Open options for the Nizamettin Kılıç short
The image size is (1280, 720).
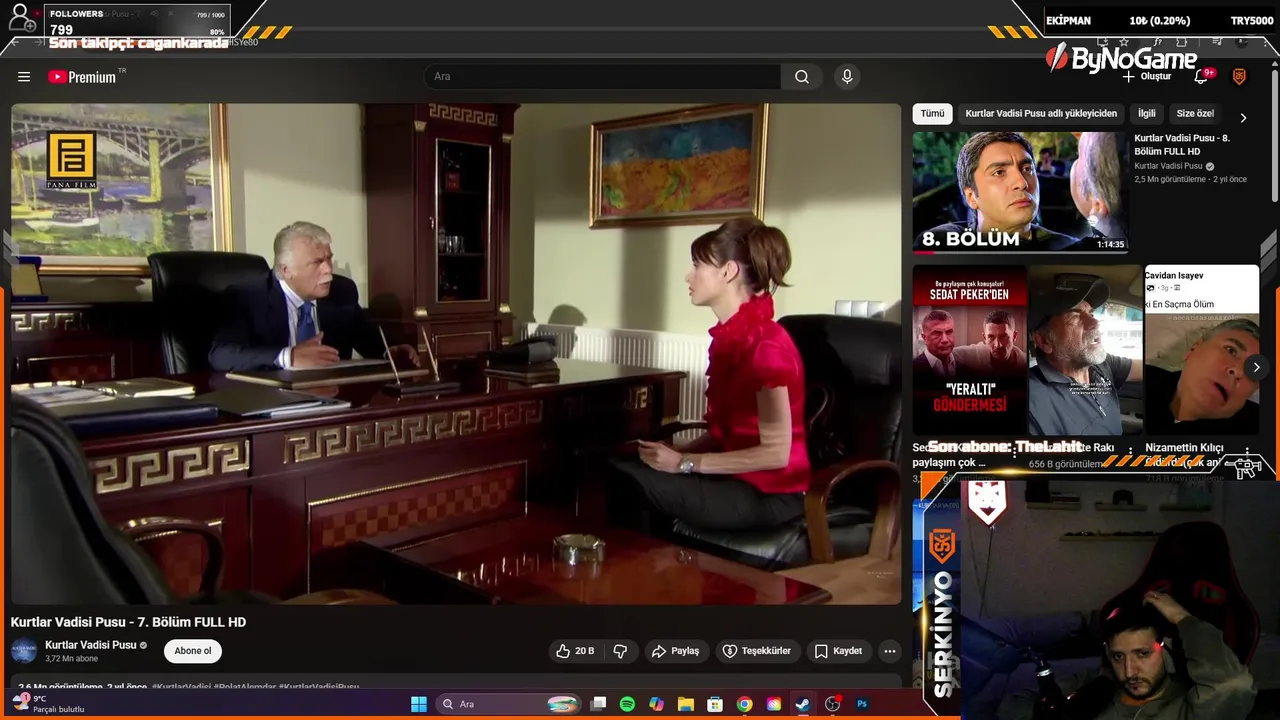click(x=1247, y=451)
